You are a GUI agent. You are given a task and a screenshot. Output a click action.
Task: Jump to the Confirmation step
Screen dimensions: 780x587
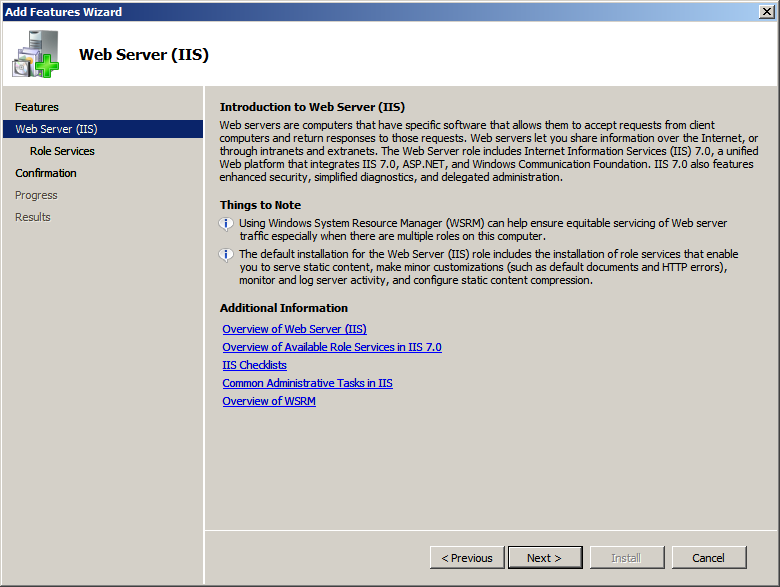(46, 173)
